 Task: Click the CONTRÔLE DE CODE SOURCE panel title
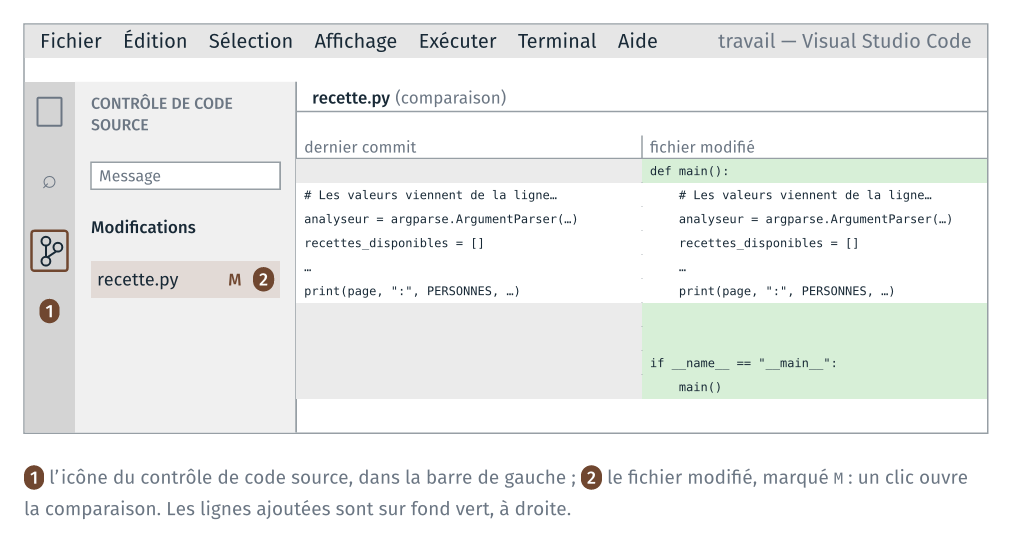pos(162,114)
